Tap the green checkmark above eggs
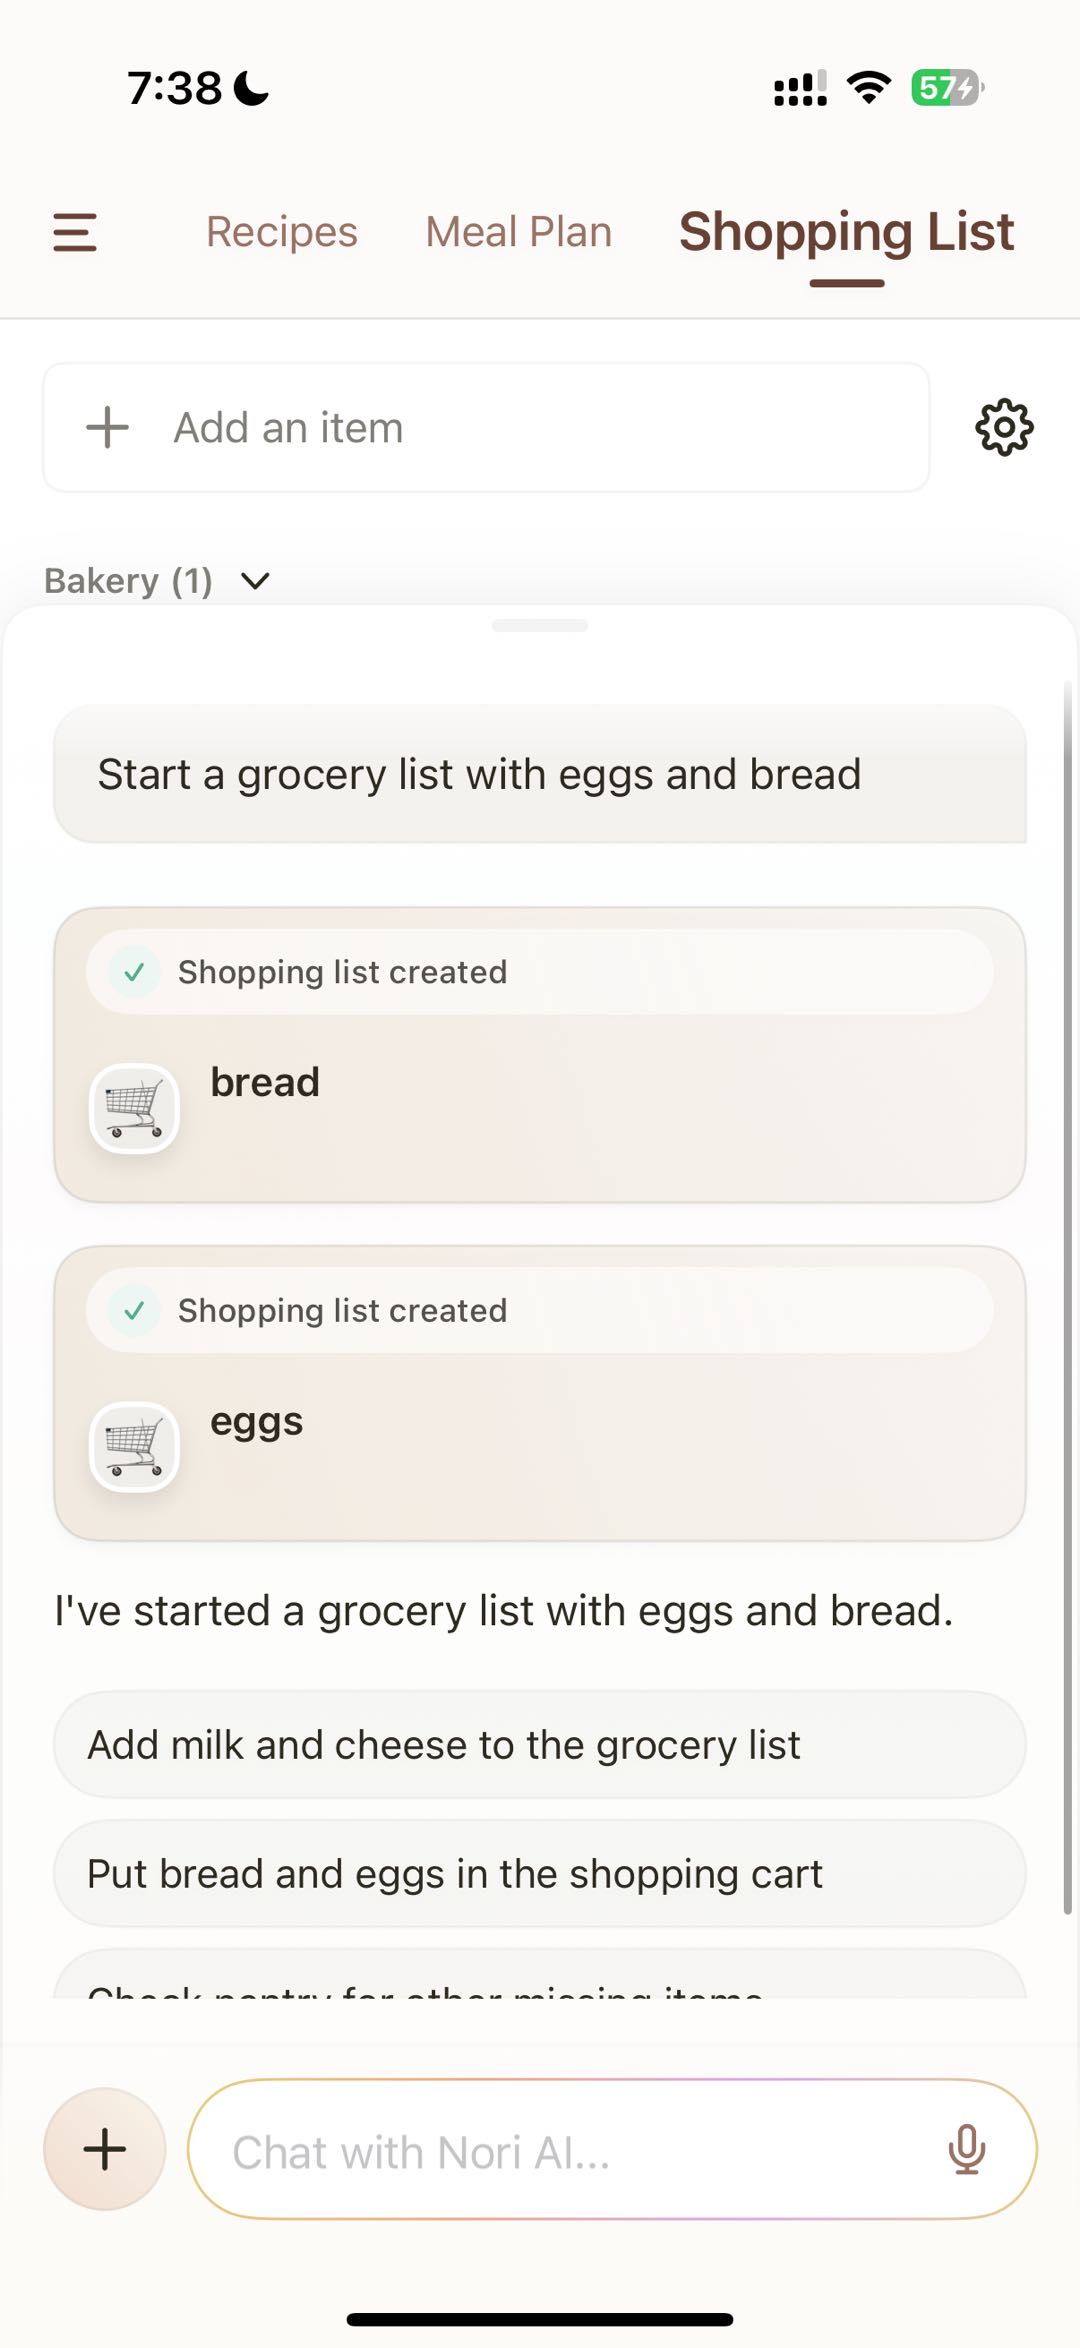The image size is (1080, 2348). pos(135,1310)
